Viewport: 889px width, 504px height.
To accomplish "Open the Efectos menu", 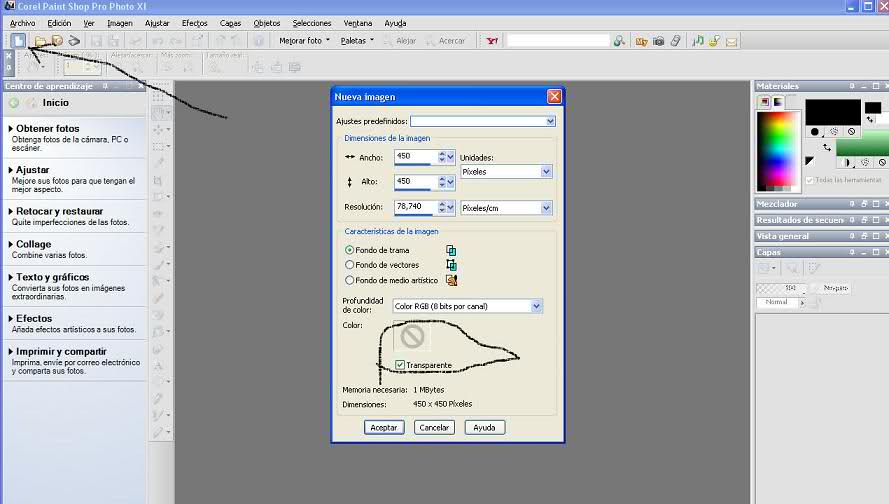I will tap(194, 23).
